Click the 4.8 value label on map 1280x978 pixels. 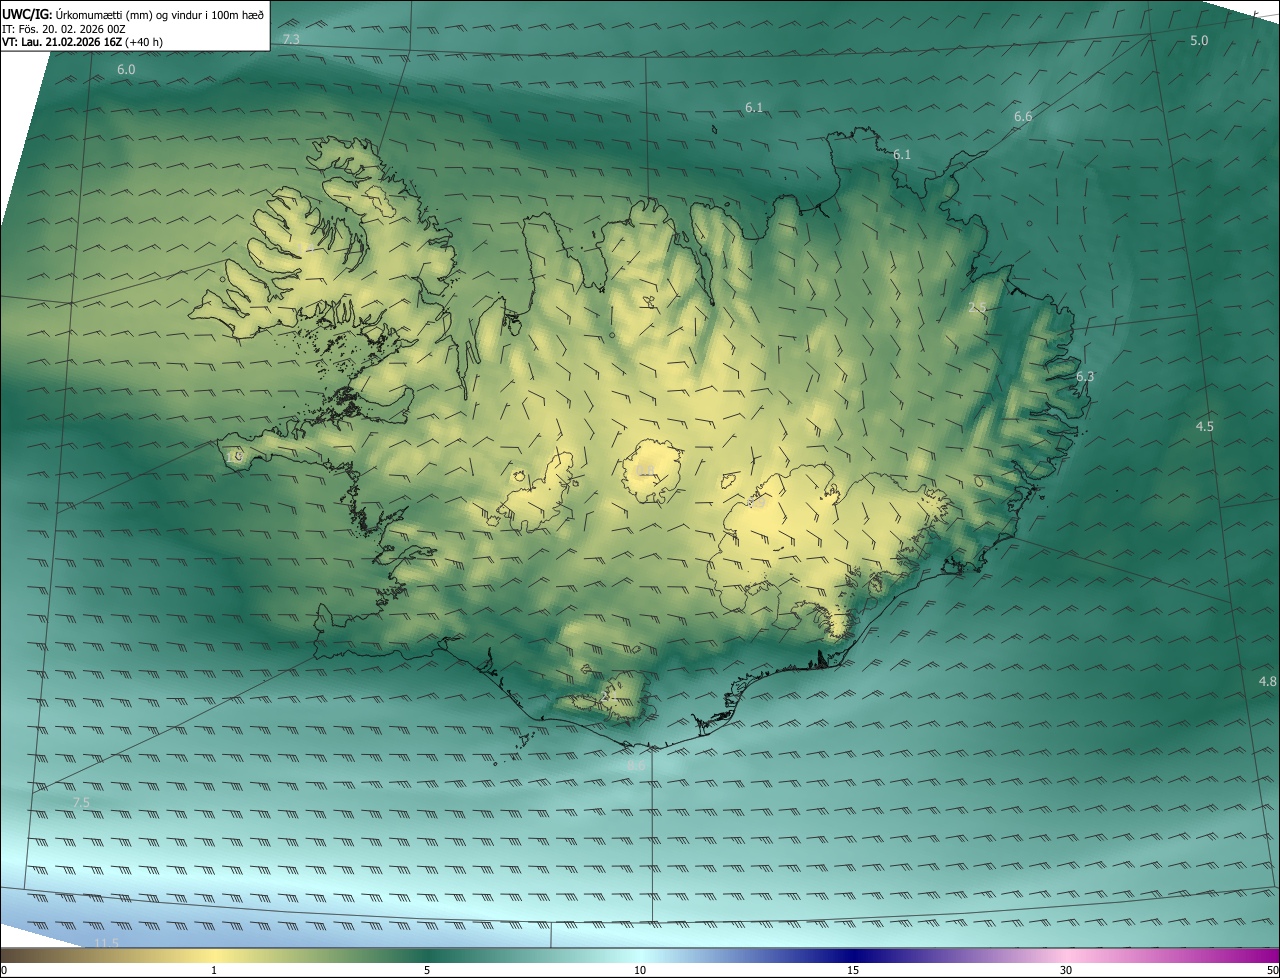point(1267,682)
